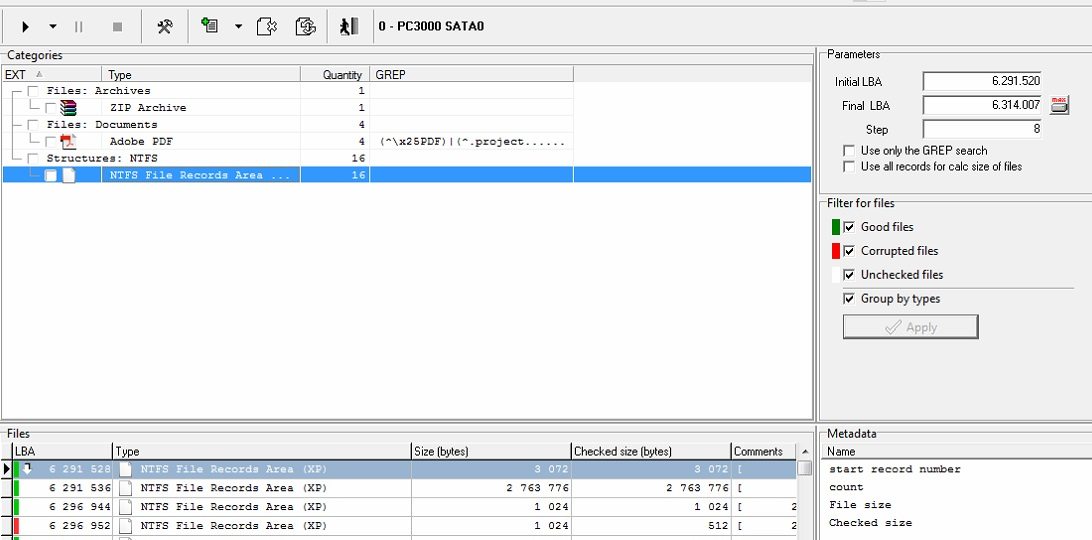1092x540 pixels.
Task: Select Files: Documents group label
Action: pyautogui.click(x=102, y=125)
